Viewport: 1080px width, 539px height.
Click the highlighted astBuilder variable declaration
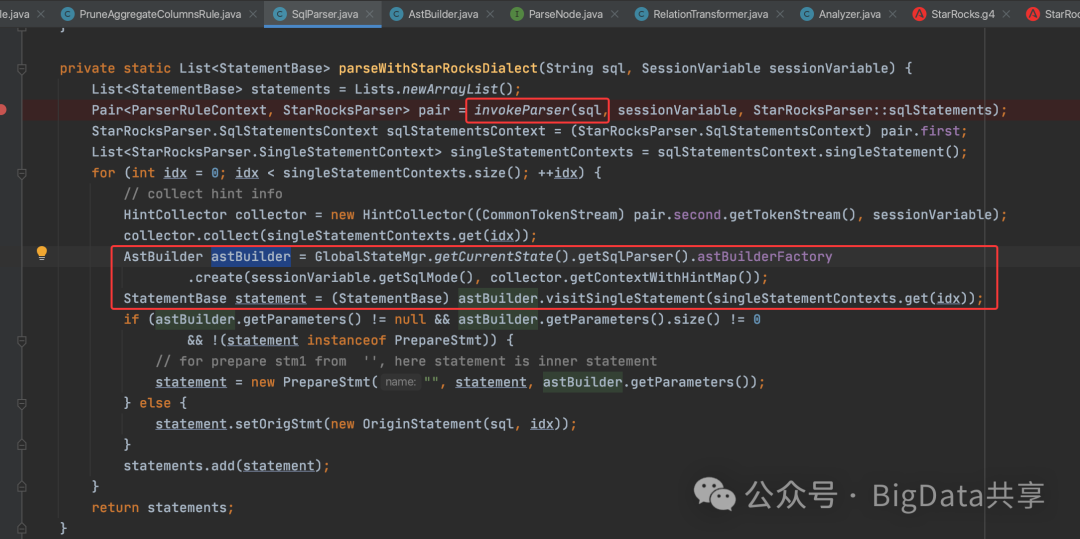click(x=251, y=256)
